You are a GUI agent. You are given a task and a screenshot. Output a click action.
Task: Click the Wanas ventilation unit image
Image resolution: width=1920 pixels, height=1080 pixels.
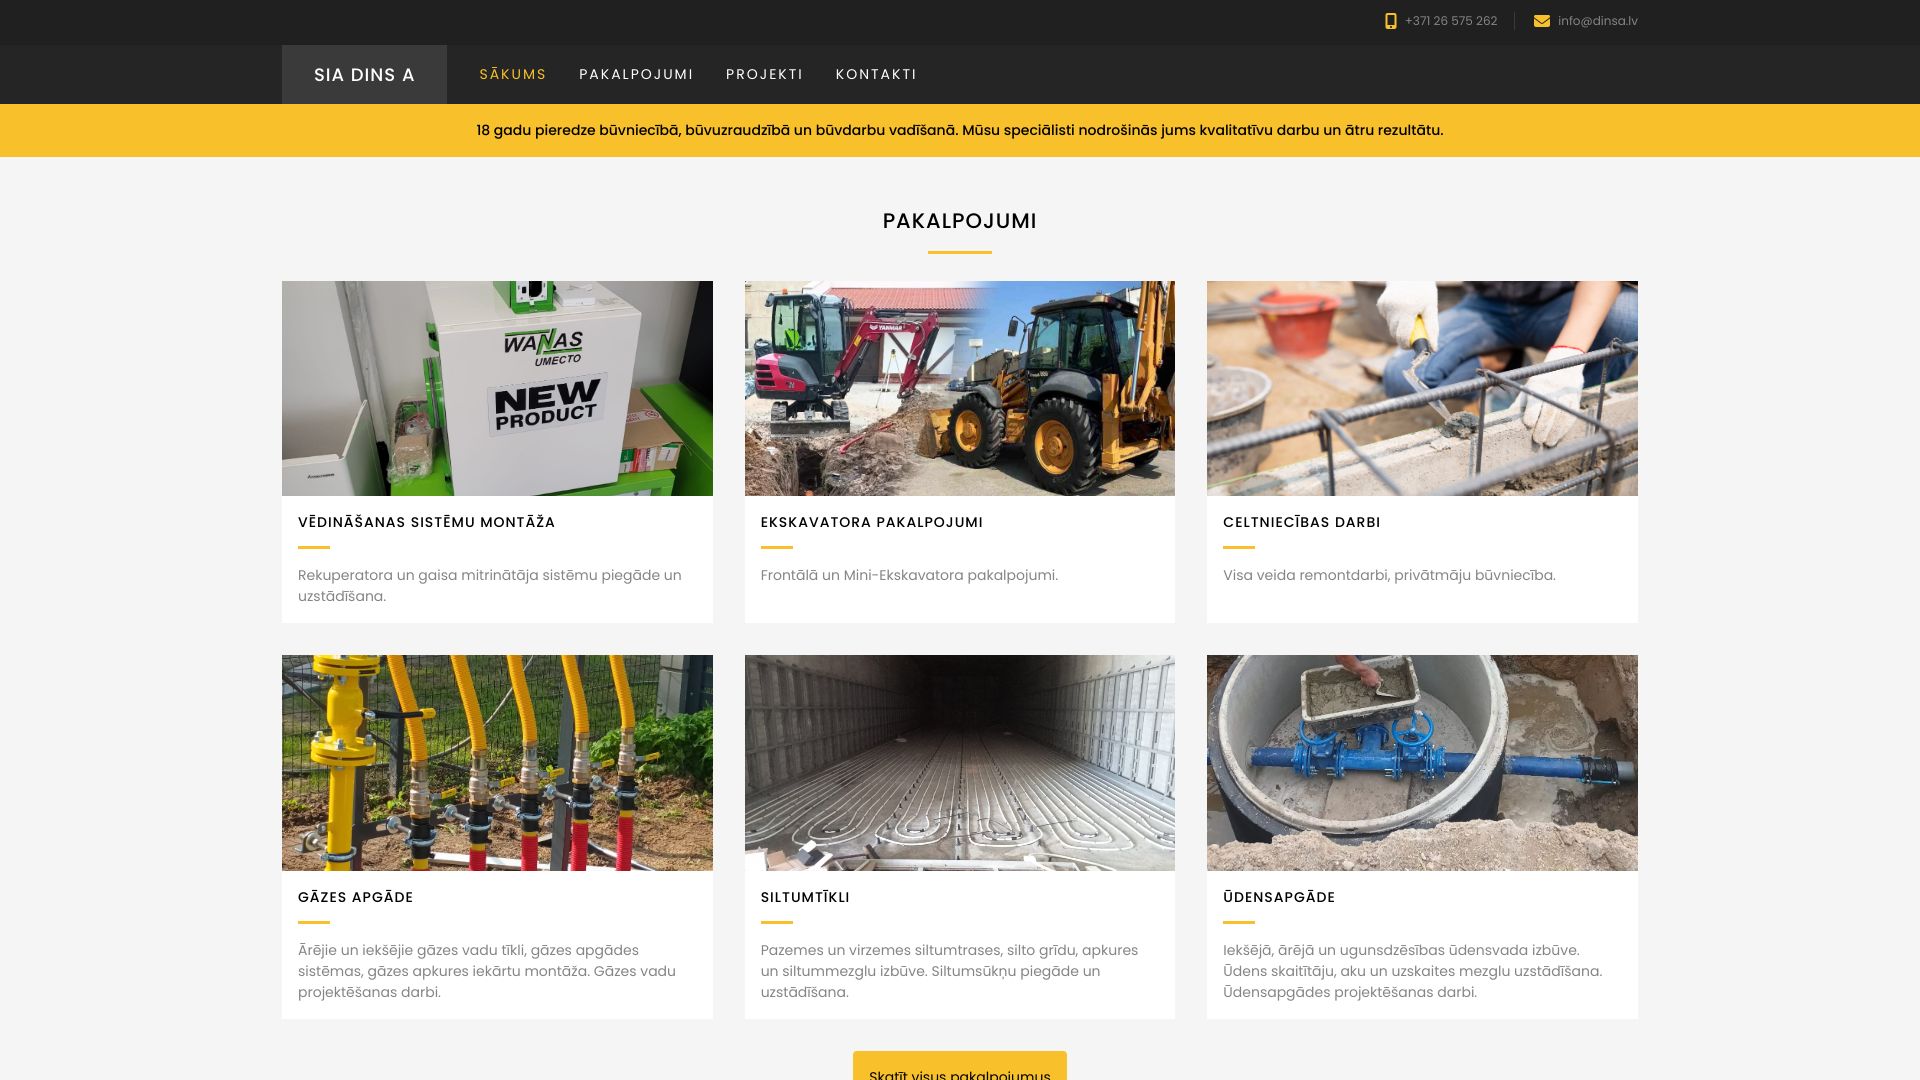point(497,388)
